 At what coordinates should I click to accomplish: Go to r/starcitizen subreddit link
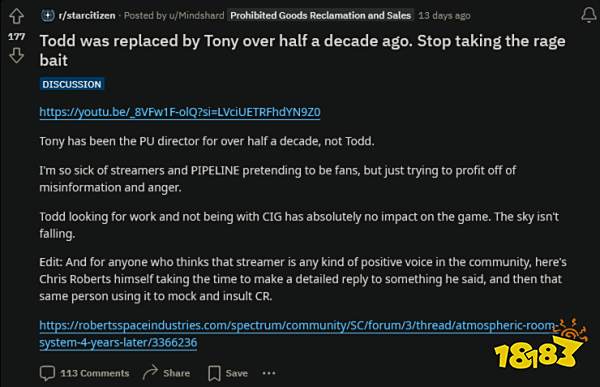(x=87, y=16)
